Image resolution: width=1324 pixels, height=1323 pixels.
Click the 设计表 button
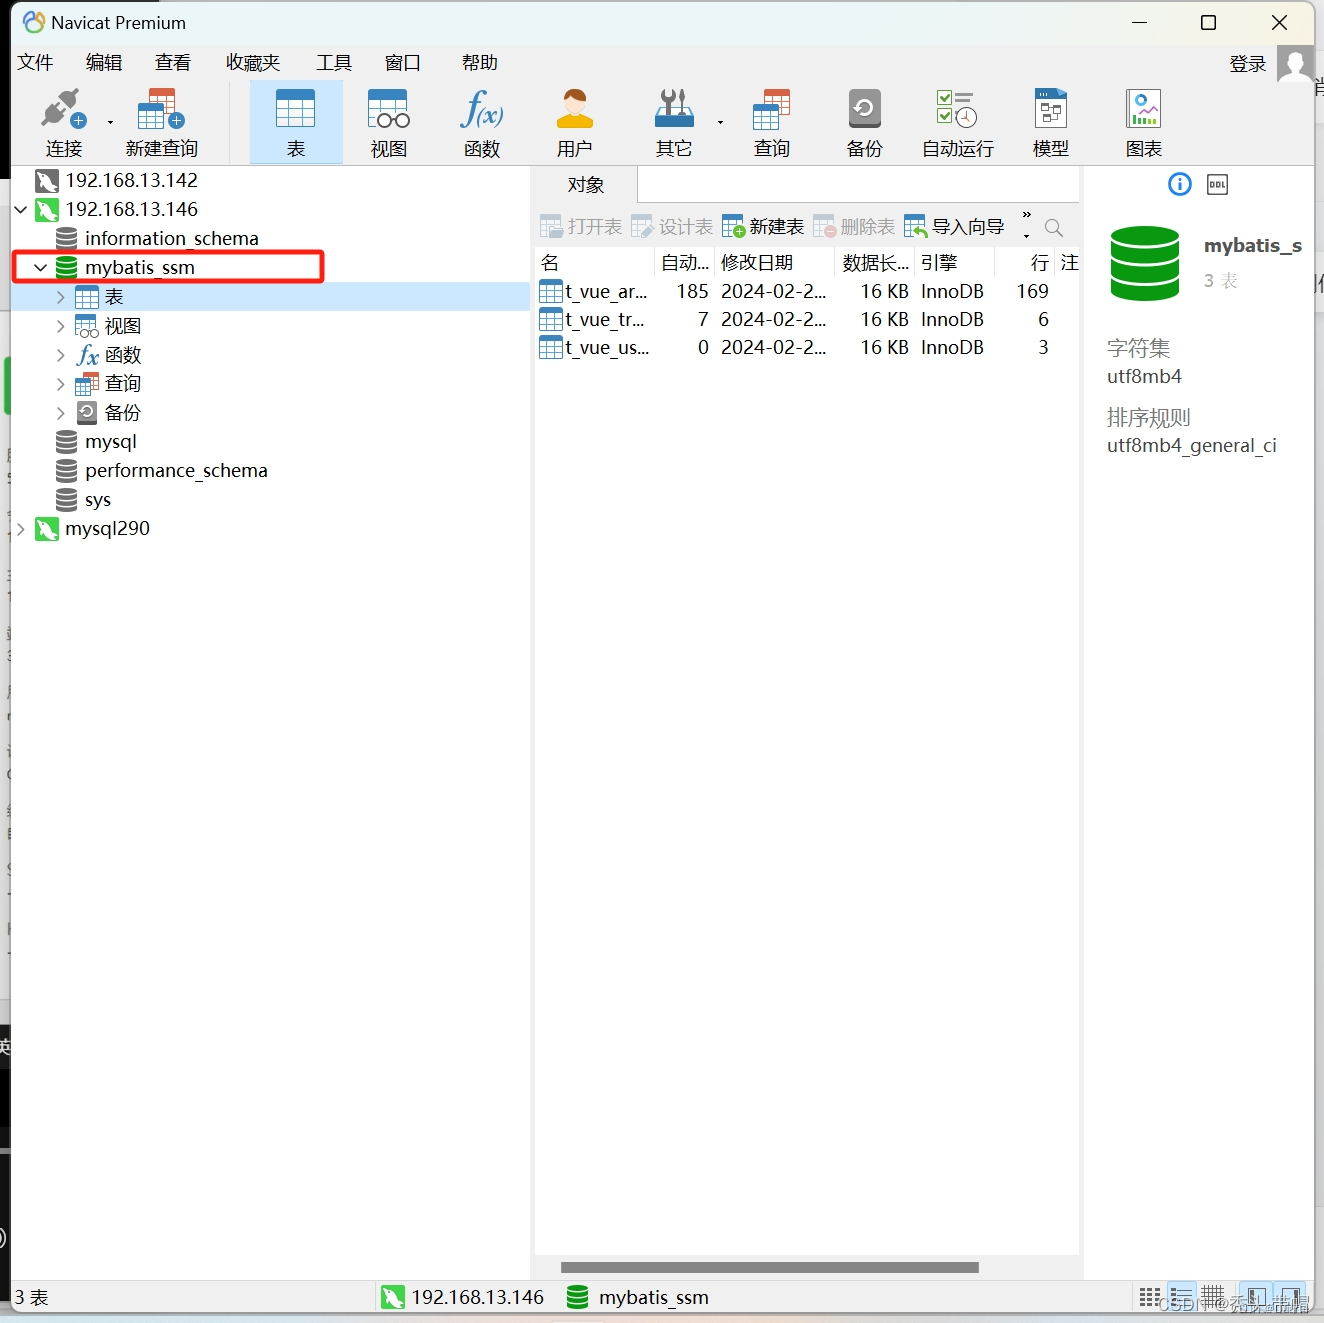(x=672, y=227)
